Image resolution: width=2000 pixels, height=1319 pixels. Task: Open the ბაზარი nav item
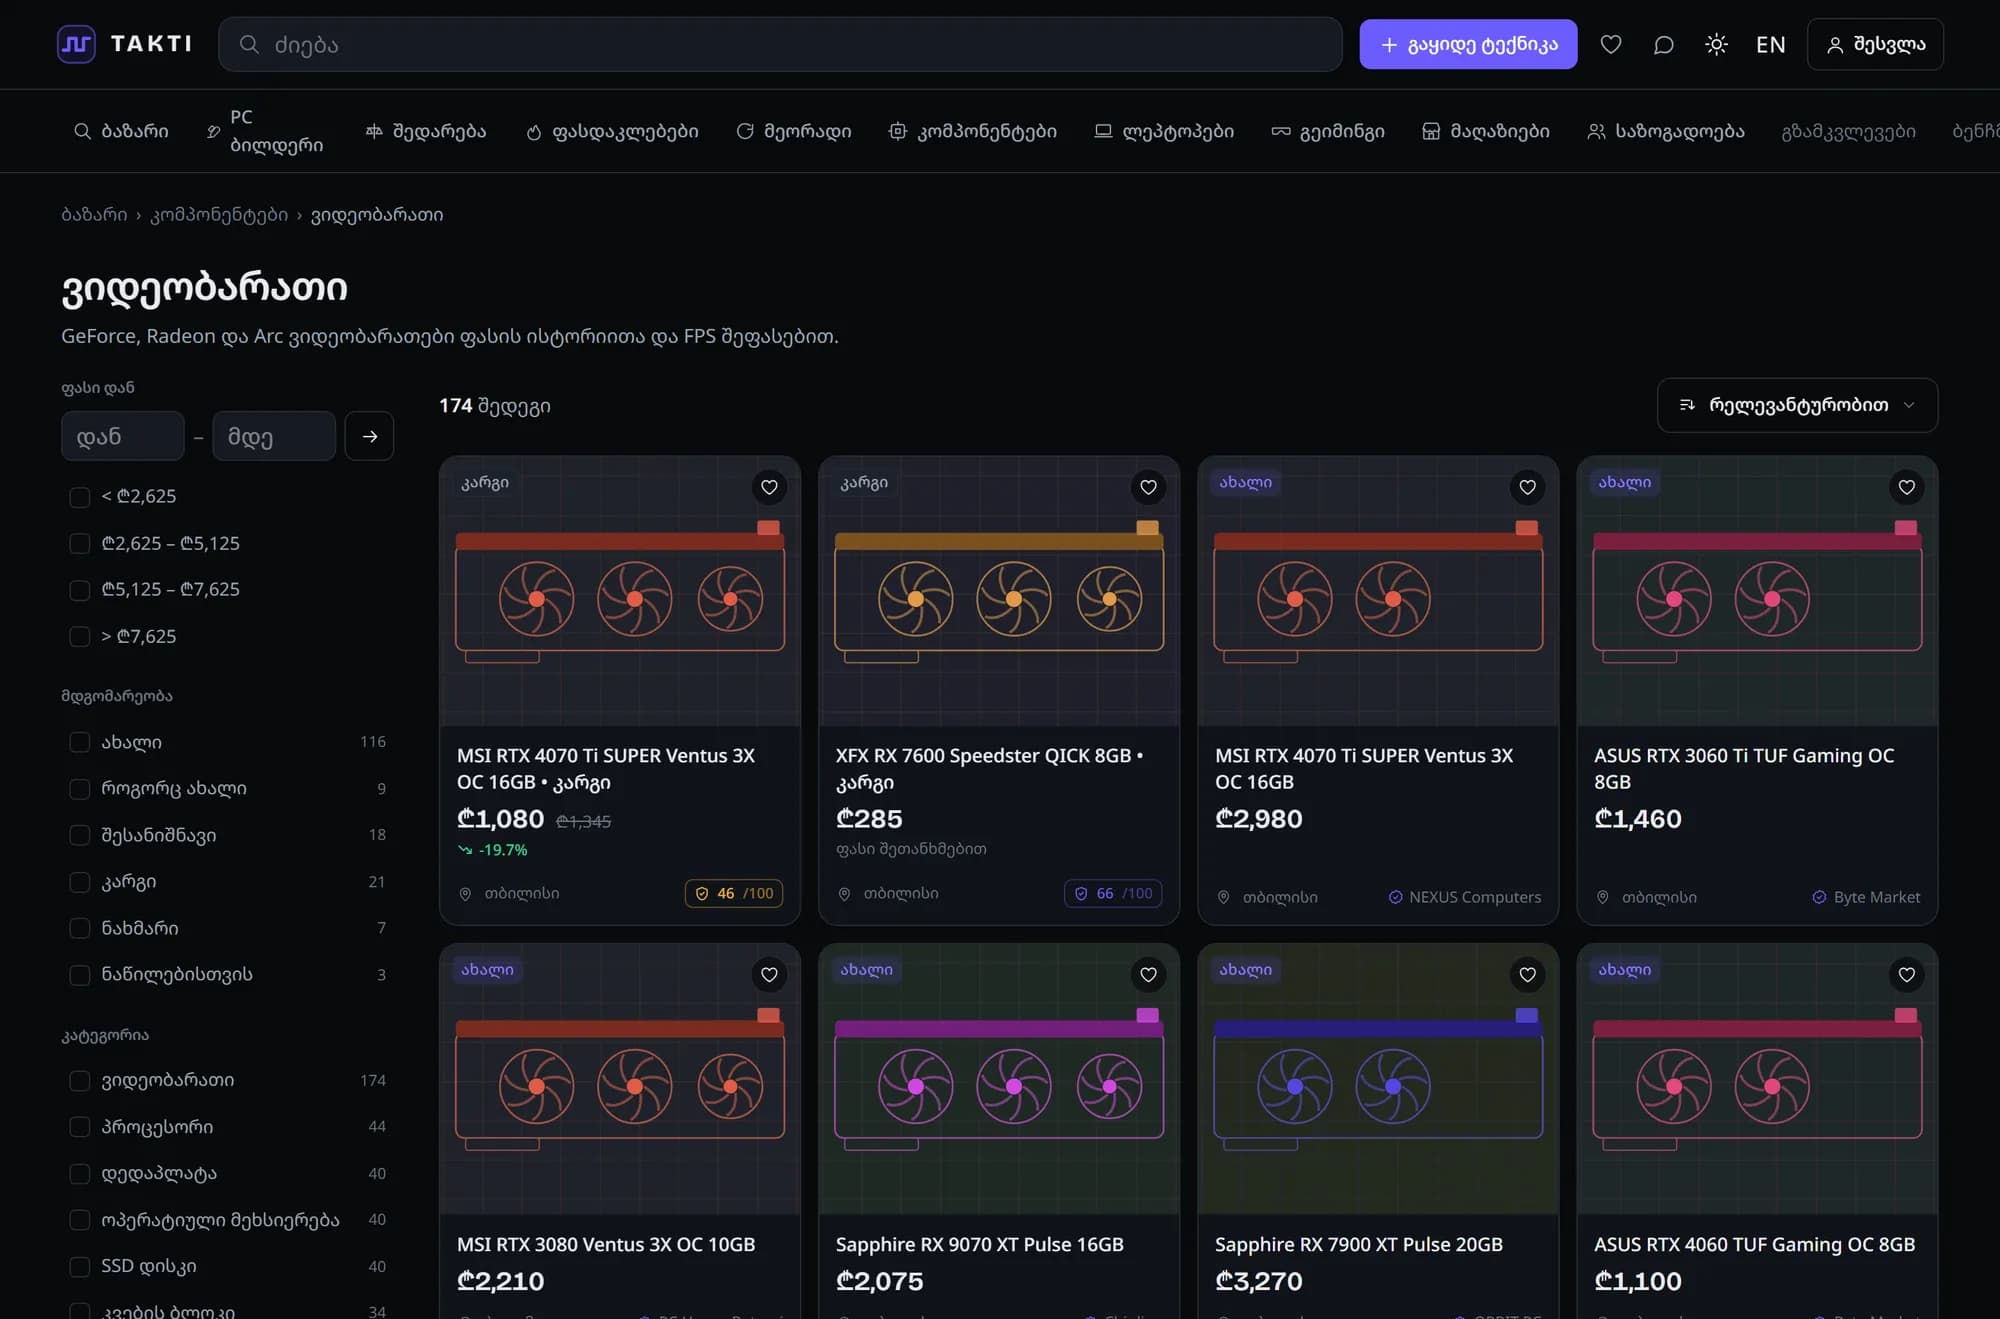pos(121,131)
